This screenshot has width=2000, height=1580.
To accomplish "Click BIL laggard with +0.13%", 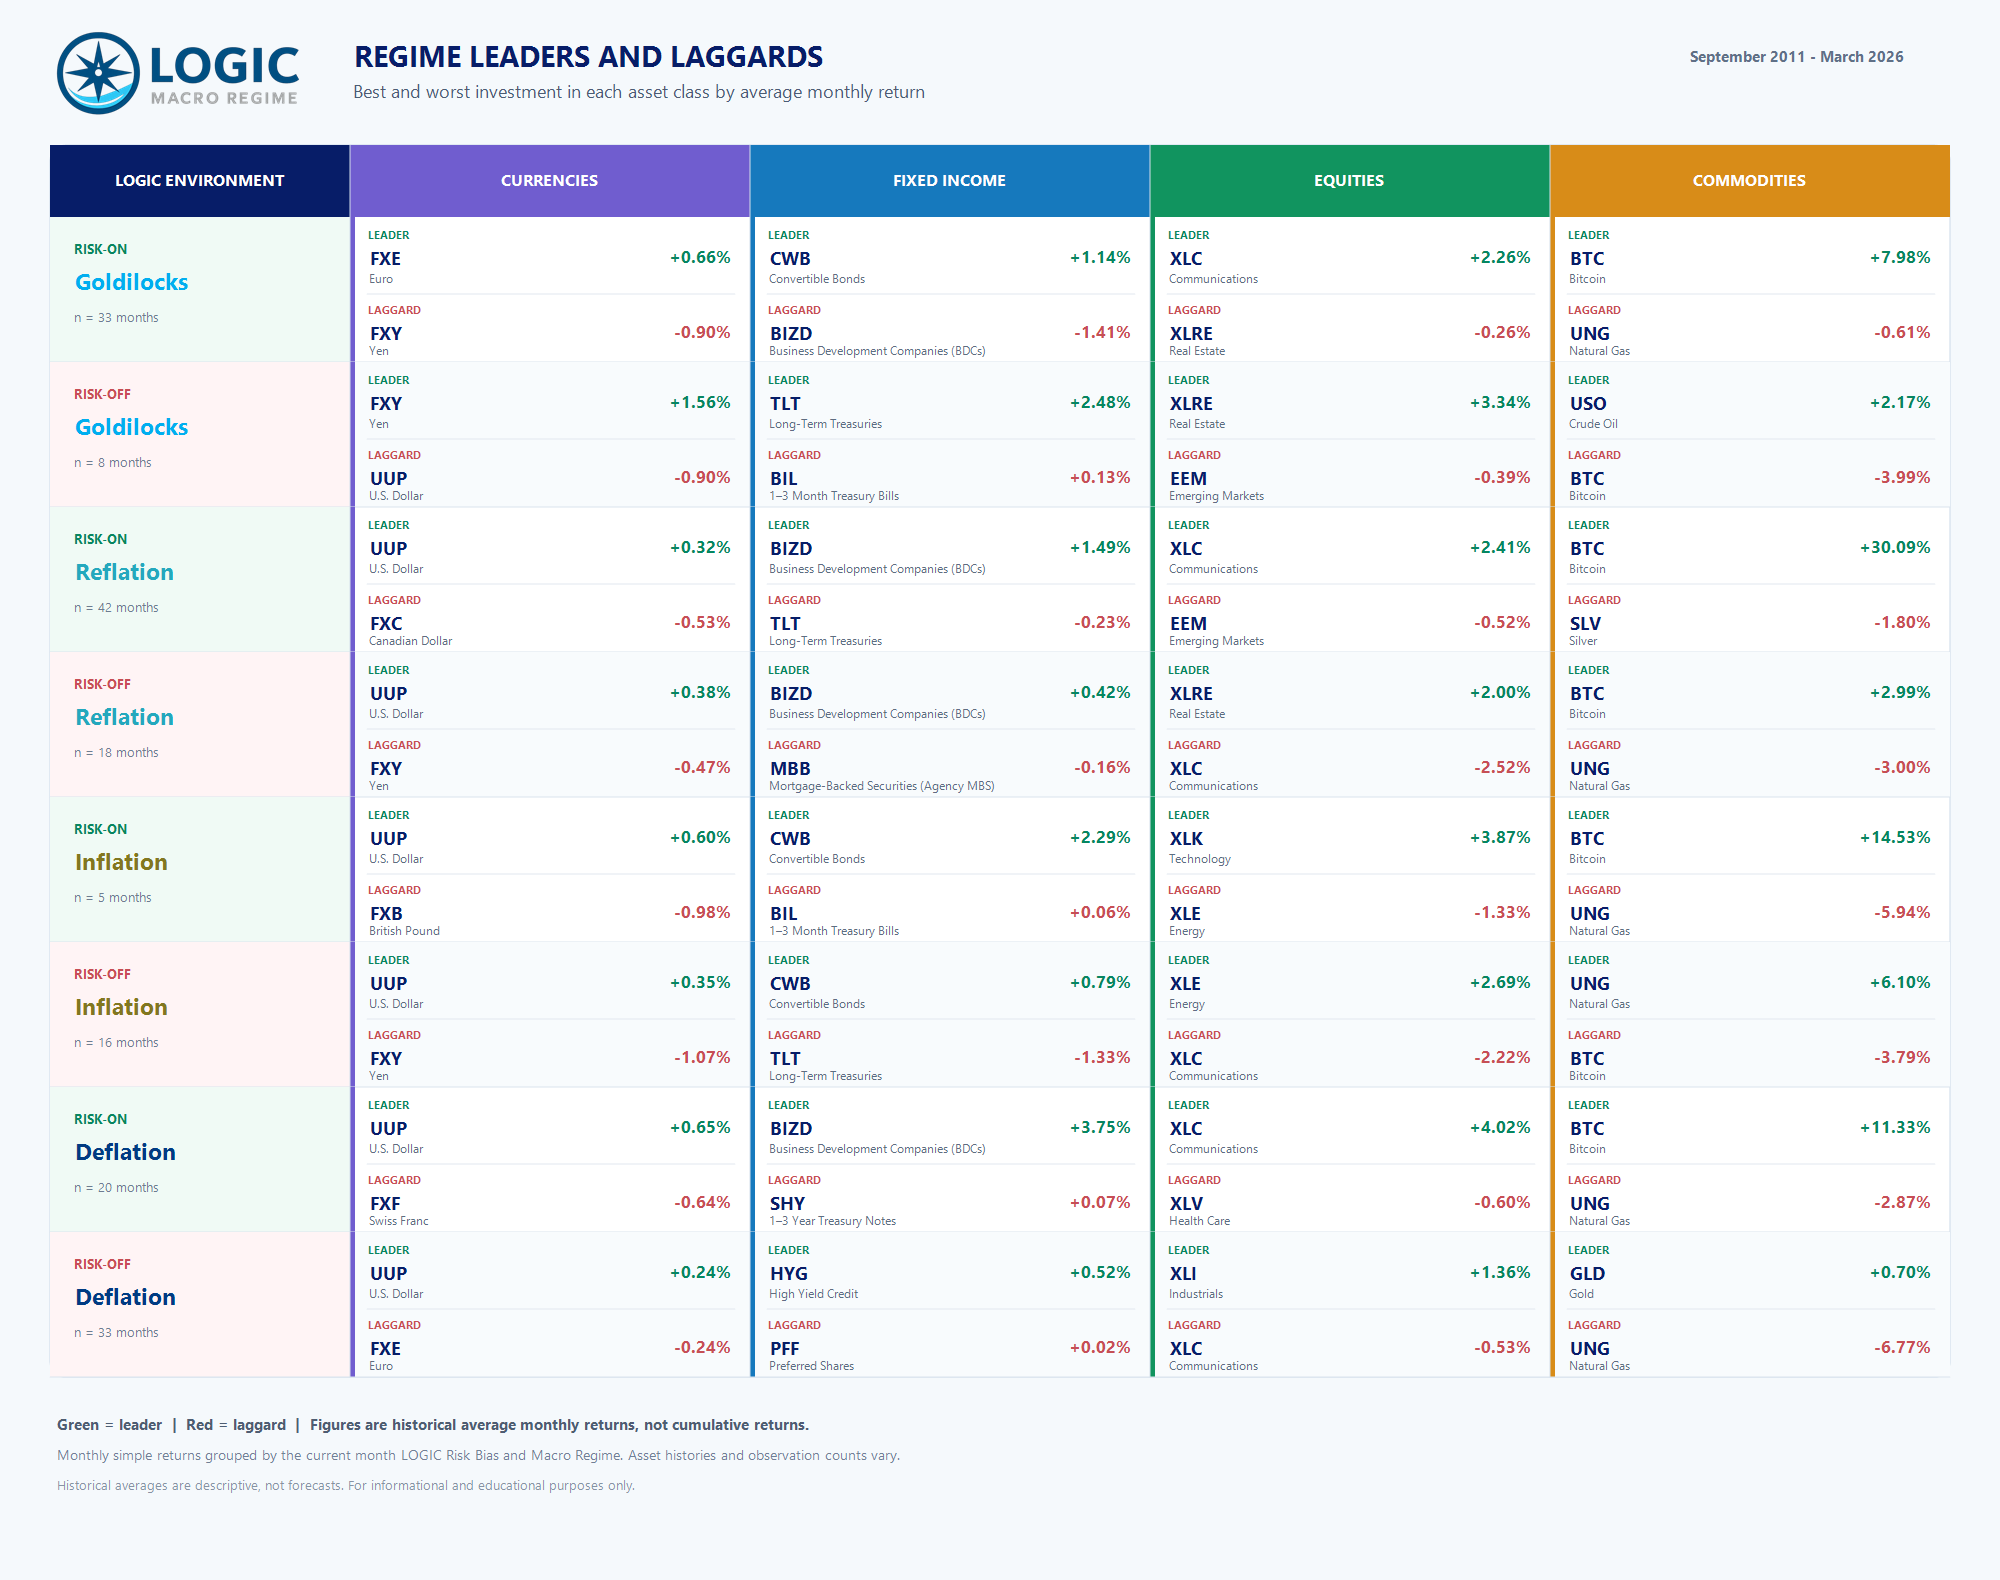I will click(x=949, y=475).
